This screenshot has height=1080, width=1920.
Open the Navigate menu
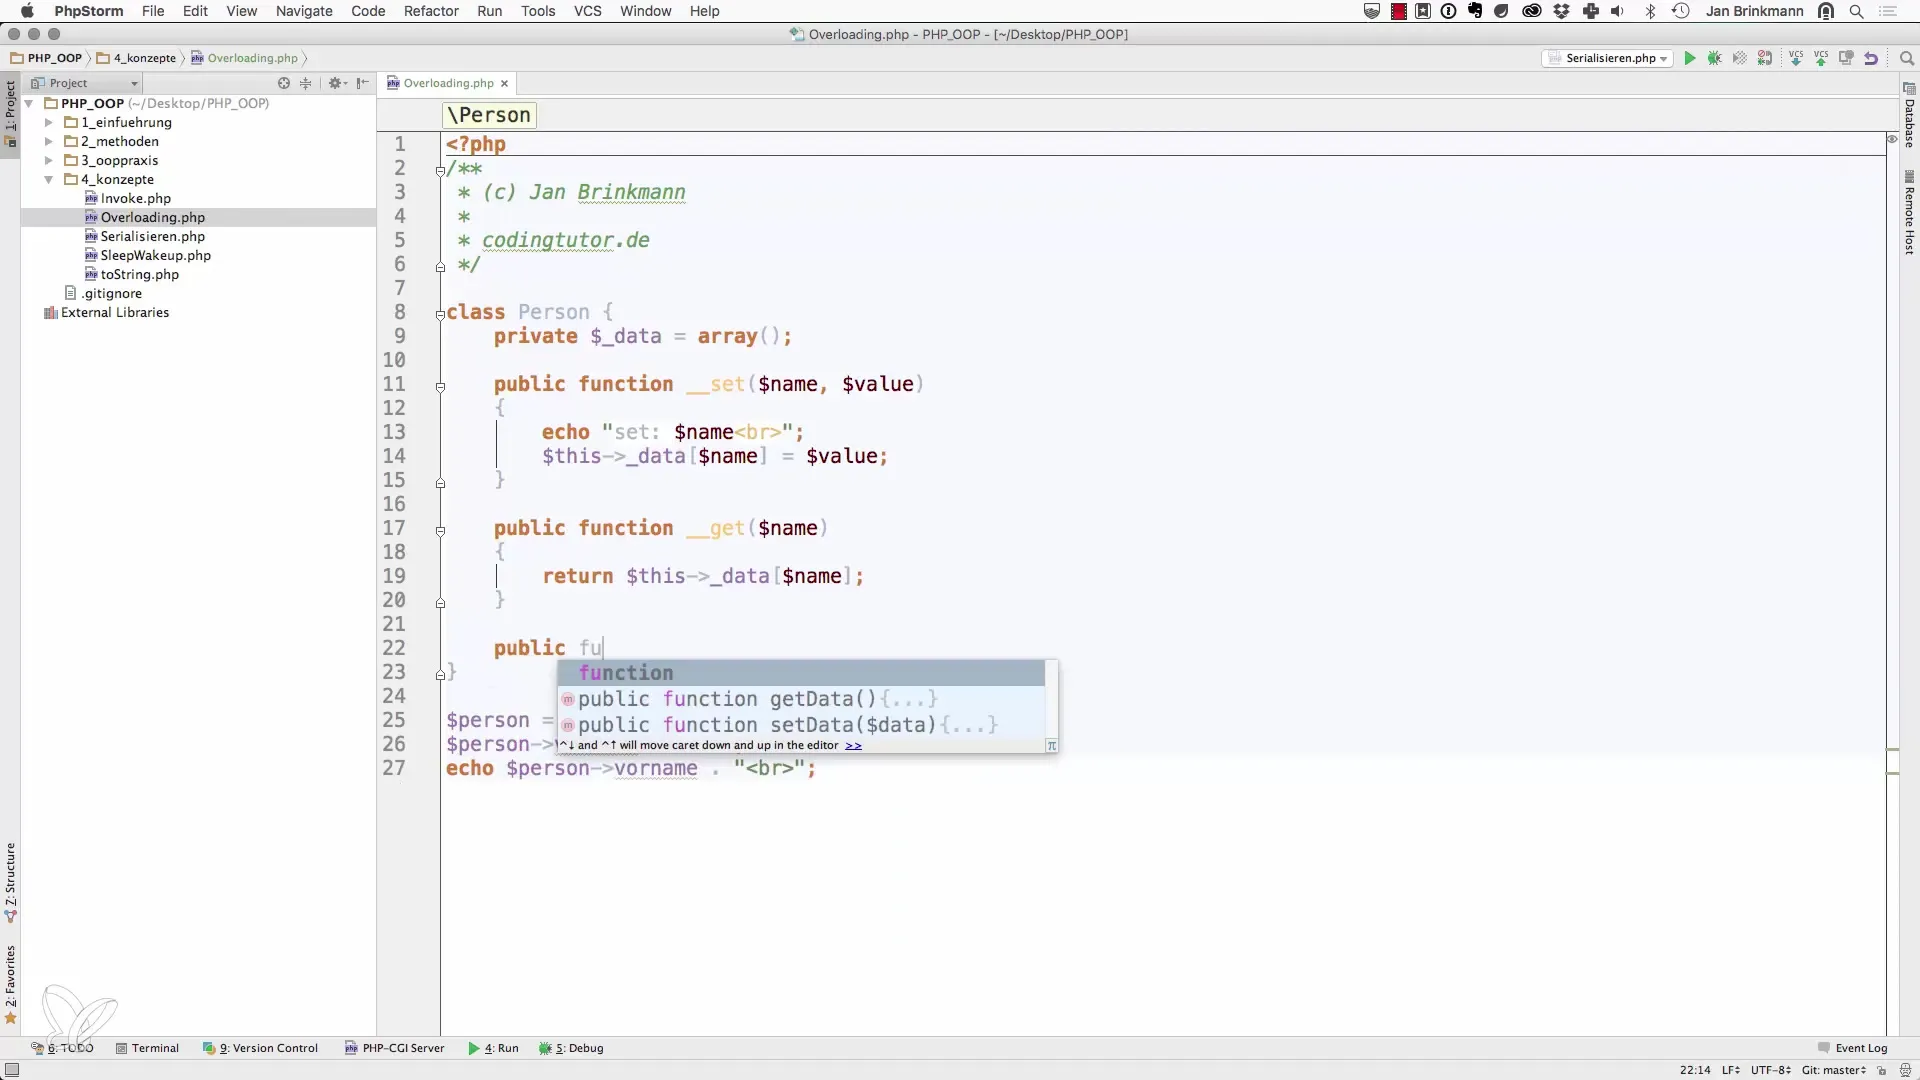pos(304,11)
